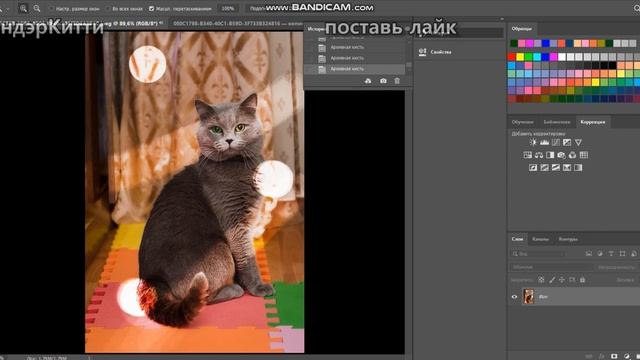Switch to the Слои layers tab
This screenshot has height=360, width=640.
(x=517, y=239)
